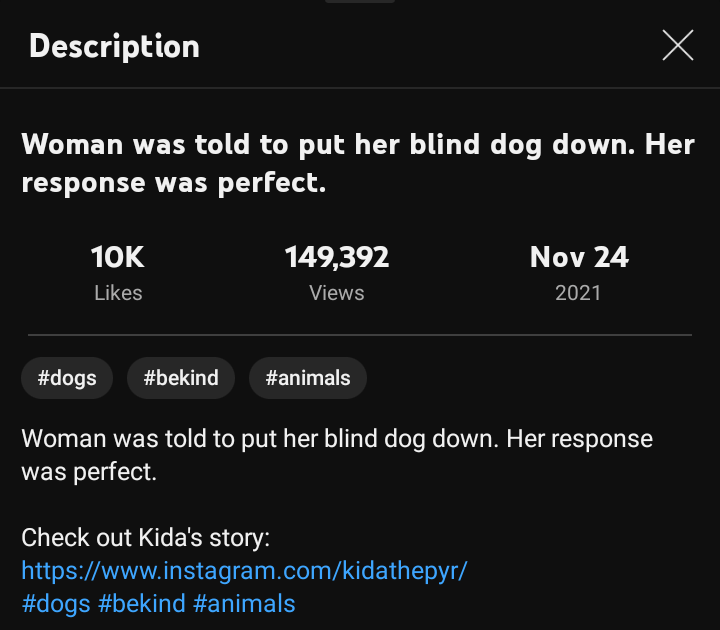The height and width of the screenshot is (630, 720).
Task: Select the #bekind hashtag chip
Action: coord(181,378)
